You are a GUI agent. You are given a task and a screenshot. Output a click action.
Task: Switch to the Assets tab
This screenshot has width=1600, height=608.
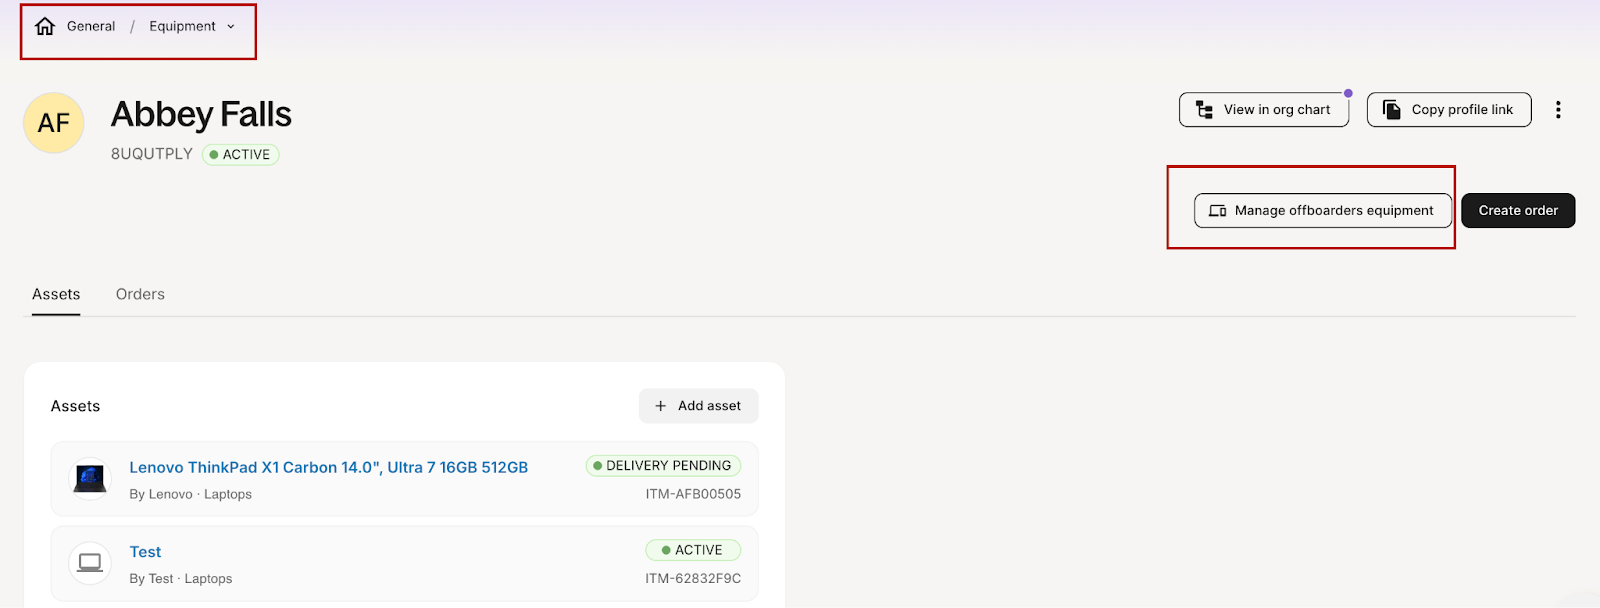point(56,294)
